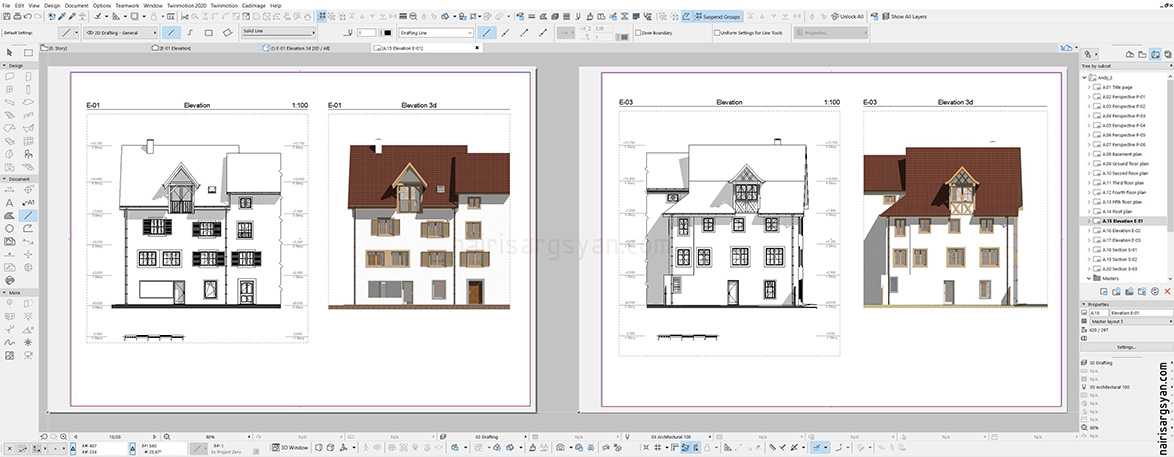Click the 03 Architectural 100 pen set in bottom bar
This screenshot has height=457, width=1174.
(x=671, y=436)
